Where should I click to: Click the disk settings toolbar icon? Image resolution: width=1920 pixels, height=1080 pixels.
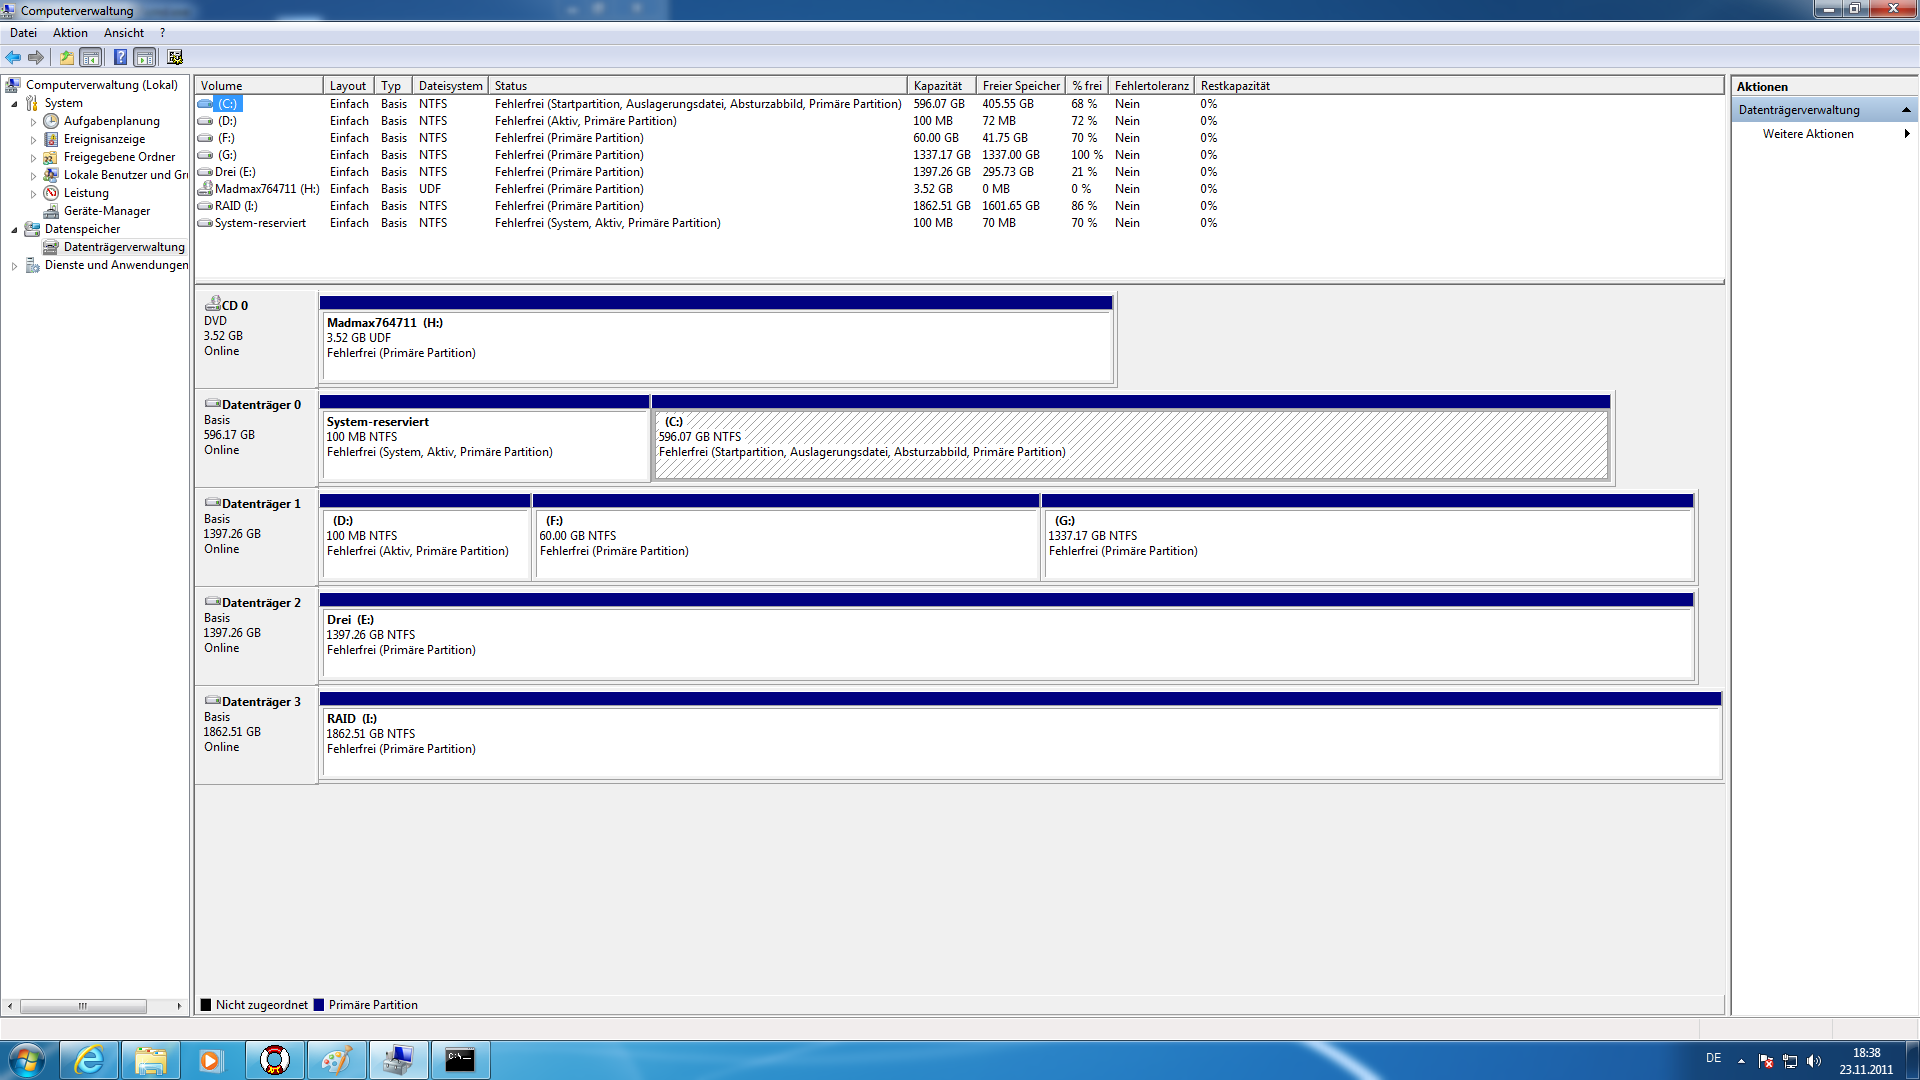pos(175,57)
